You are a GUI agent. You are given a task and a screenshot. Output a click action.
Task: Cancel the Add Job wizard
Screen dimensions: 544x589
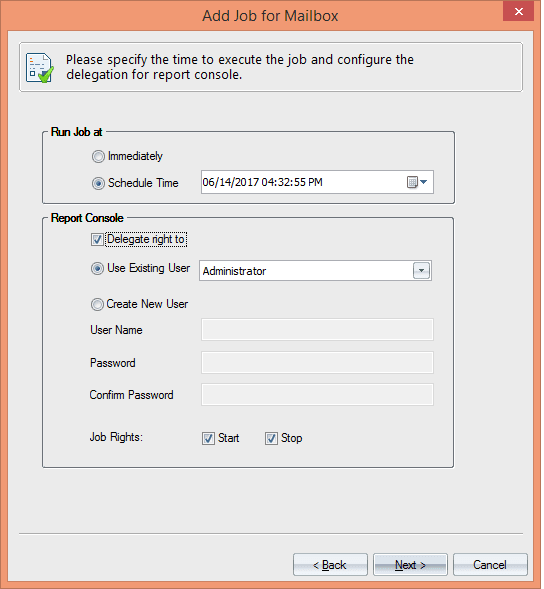pos(490,565)
